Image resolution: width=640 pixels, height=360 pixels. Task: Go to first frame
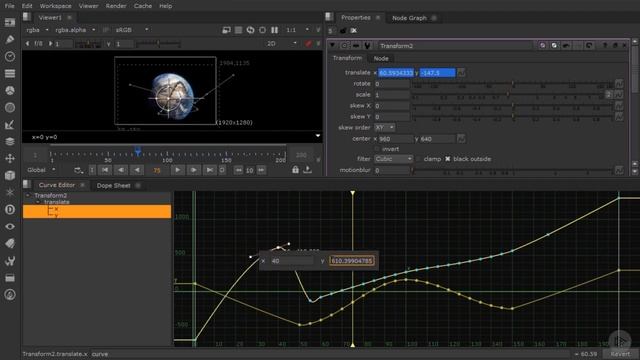pyautogui.click(x=105, y=170)
